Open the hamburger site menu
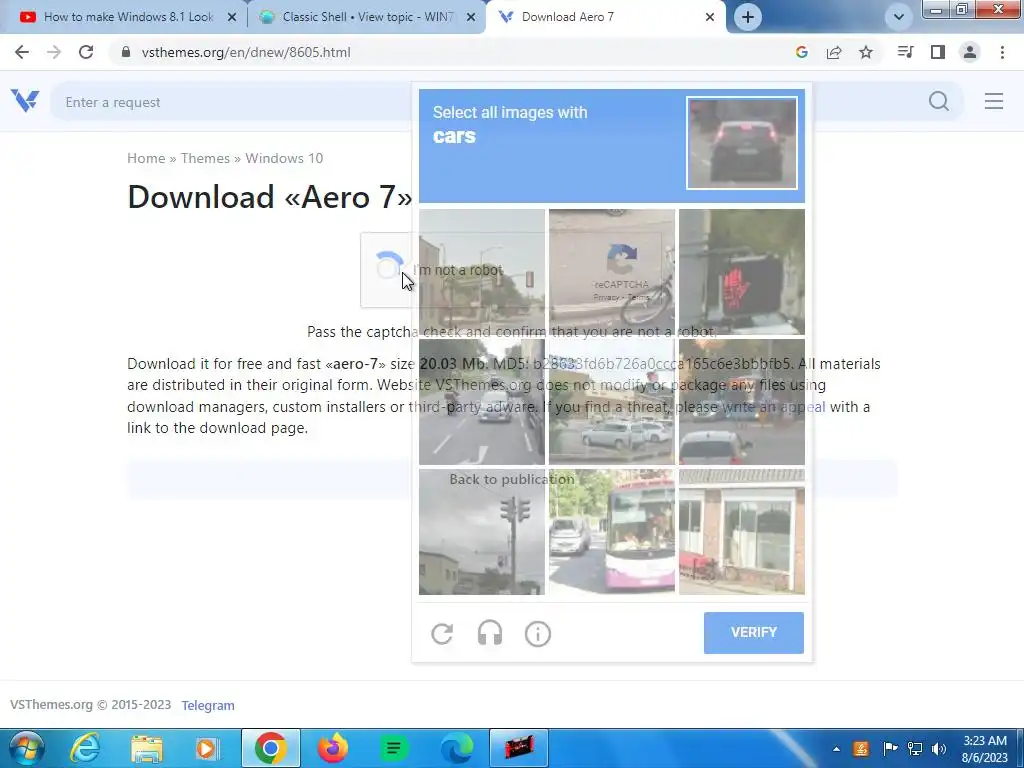This screenshot has width=1024, height=768. pos(994,101)
